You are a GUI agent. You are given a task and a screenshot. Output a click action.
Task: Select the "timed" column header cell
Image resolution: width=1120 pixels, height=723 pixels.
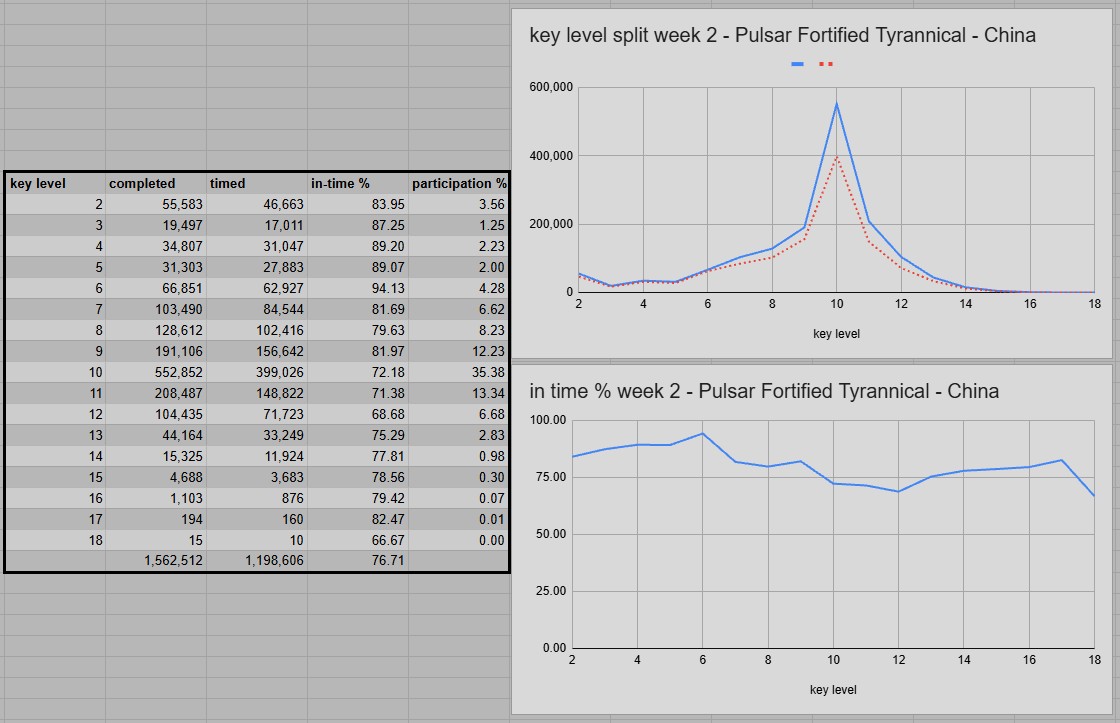257,183
